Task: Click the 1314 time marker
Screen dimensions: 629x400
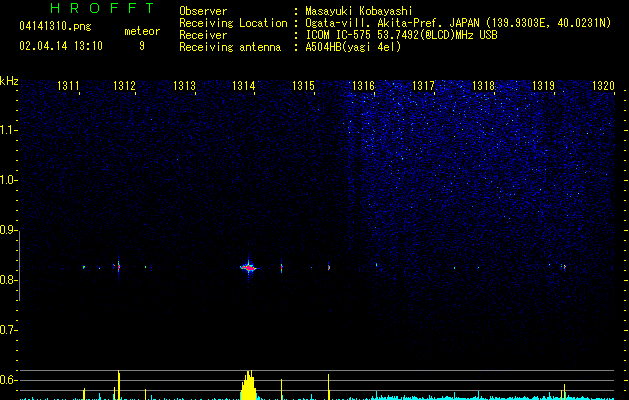Action: tap(243, 86)
